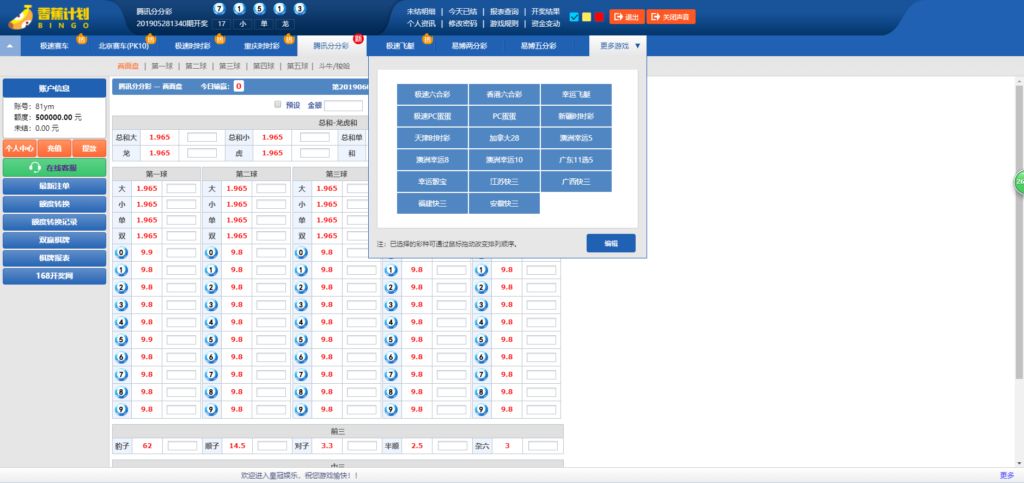1024x483 pixels.
Task: Click the 编辑 button in games panel
Action: tap(610, 243)
